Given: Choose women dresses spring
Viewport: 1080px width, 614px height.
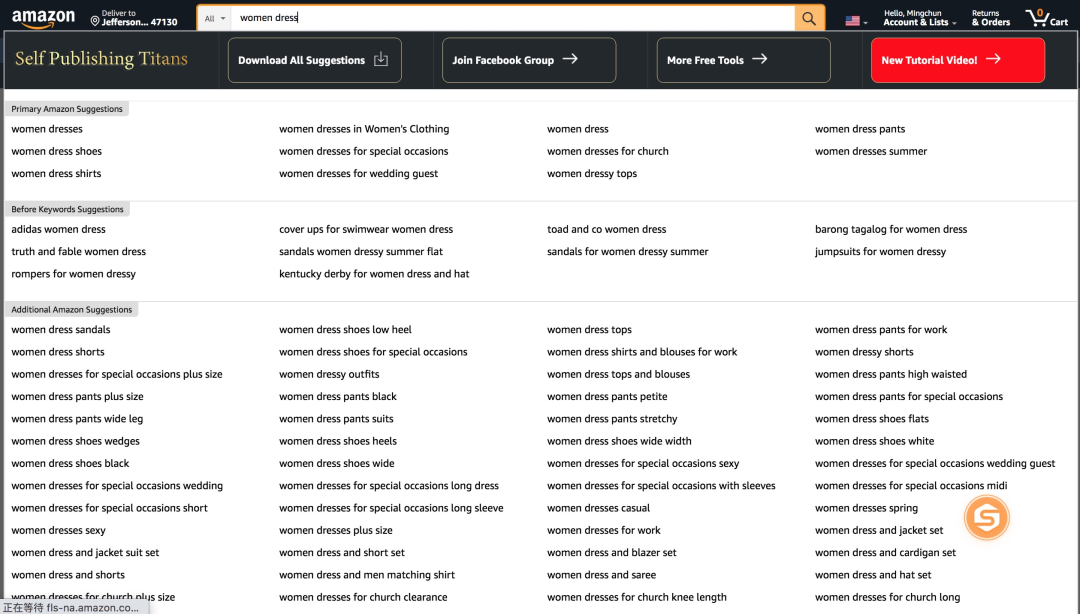Looking at the screenshot, I should (x=866, y=509).
